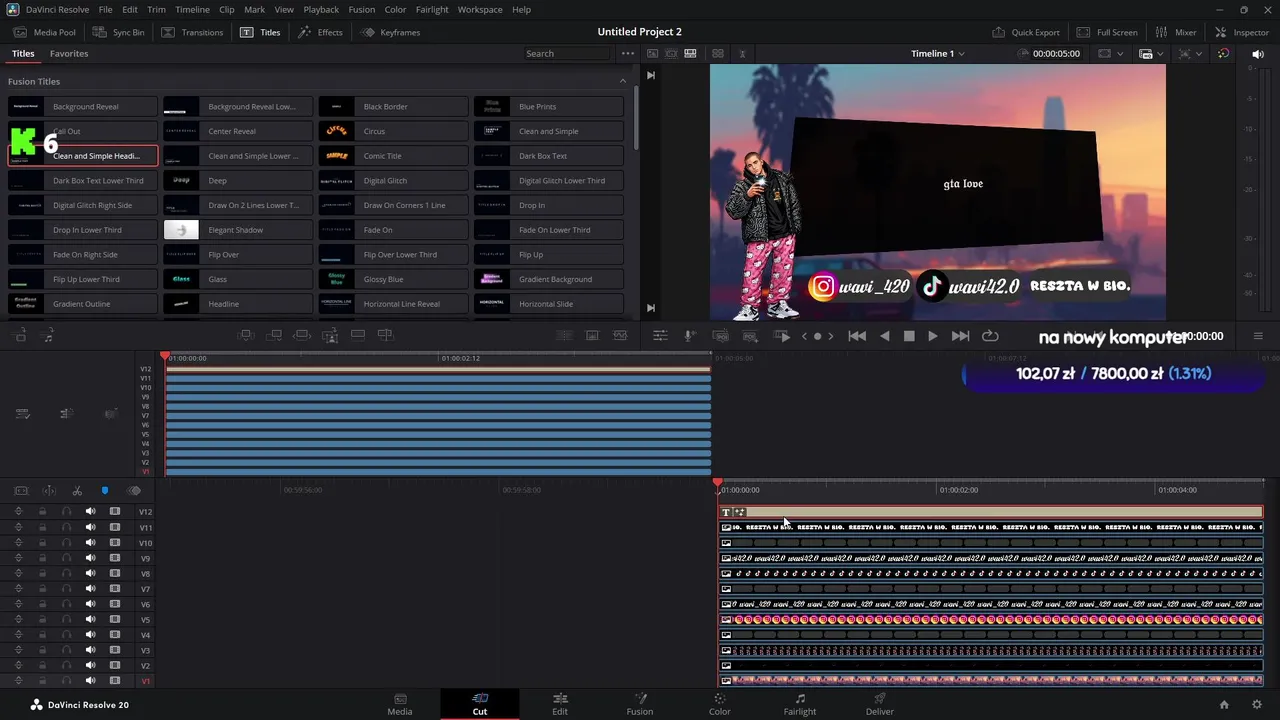The height and width of the screenshot is (720, 1280).
Task: Click the Smart Insert edit icon
Action: click(246, 335)
